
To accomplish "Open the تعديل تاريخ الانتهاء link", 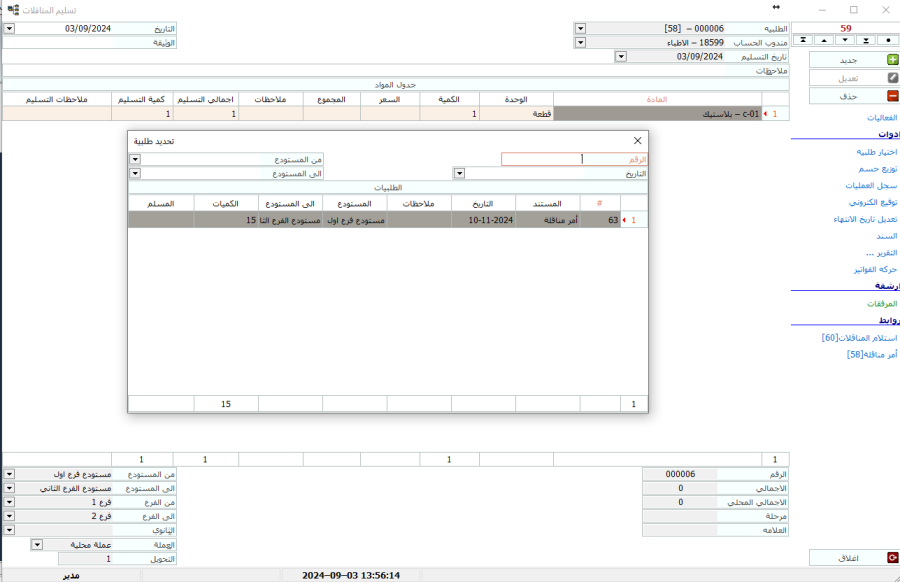I will click(x=865, y=219).
